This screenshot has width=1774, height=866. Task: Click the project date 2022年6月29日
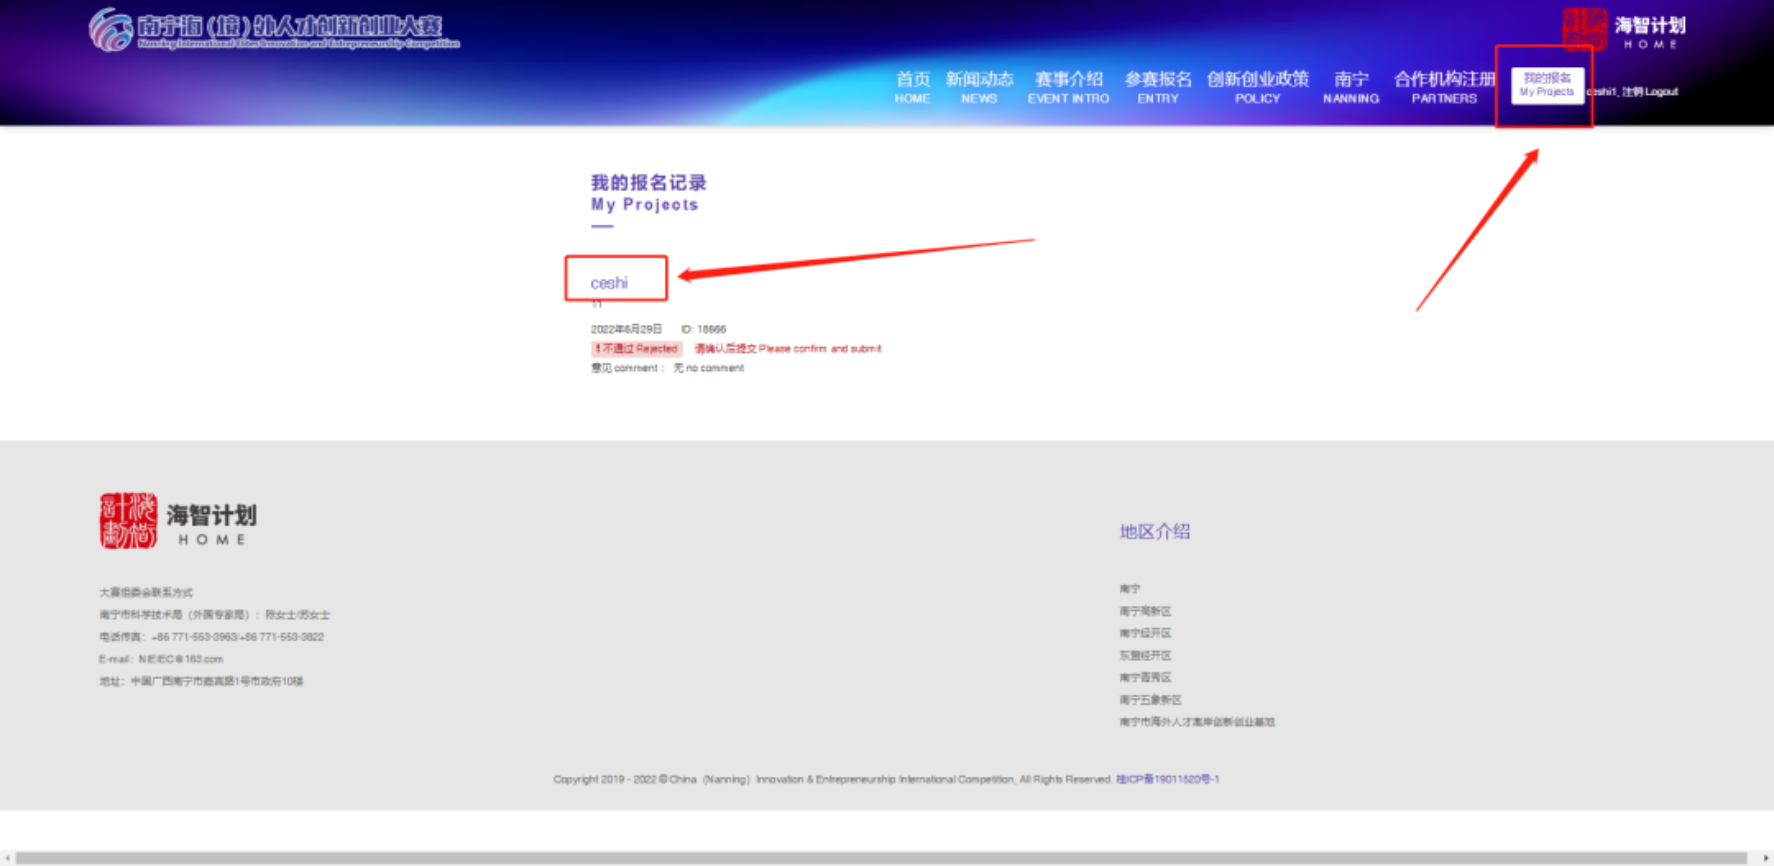point(626,329)
